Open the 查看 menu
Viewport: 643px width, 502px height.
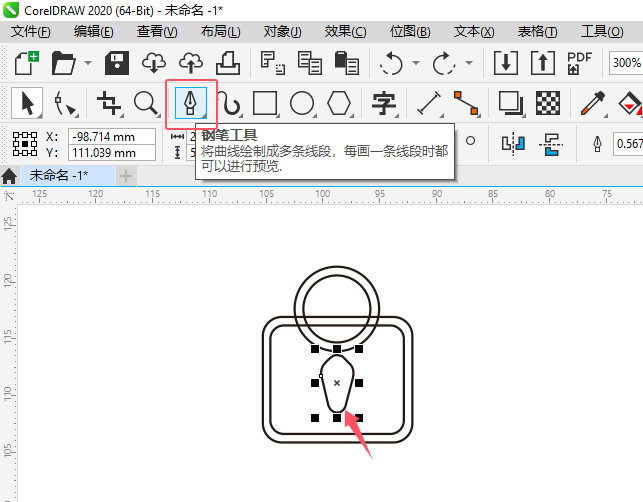tap(157, 32)
